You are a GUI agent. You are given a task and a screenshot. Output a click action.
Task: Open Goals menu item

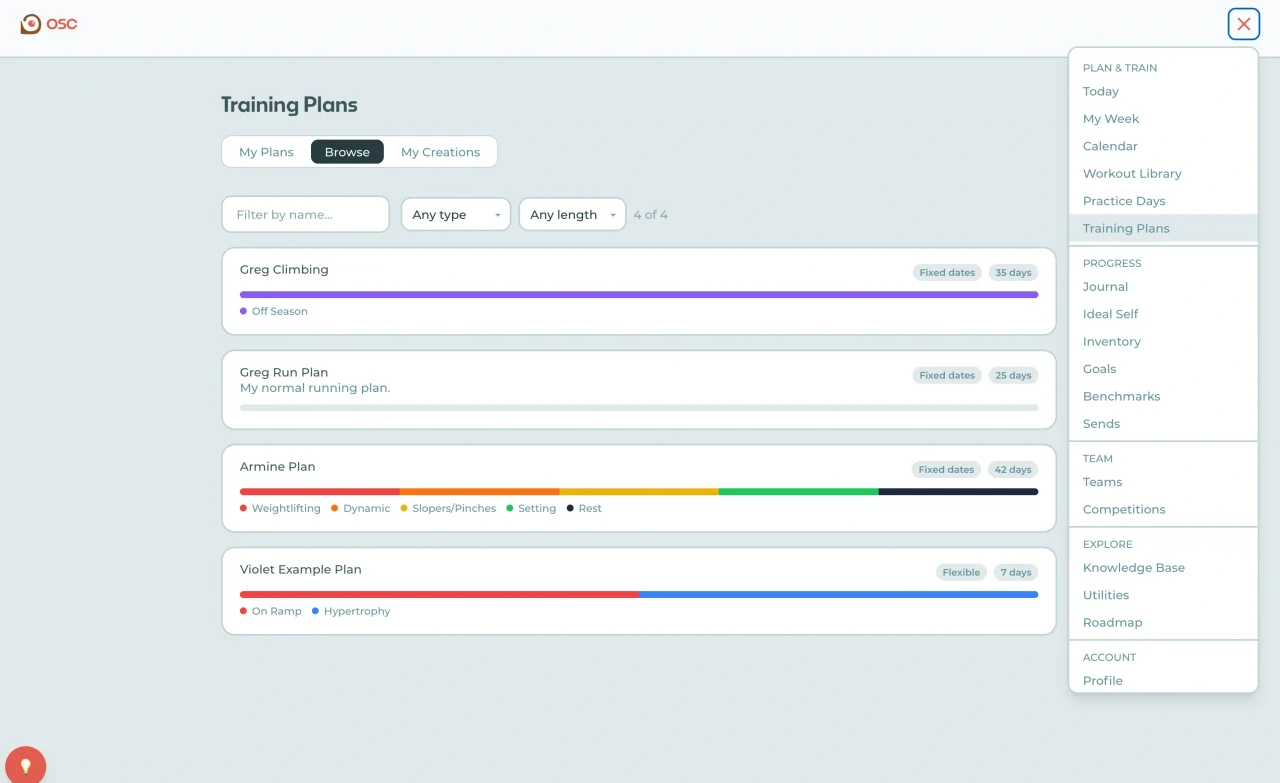click(1163, 369)
